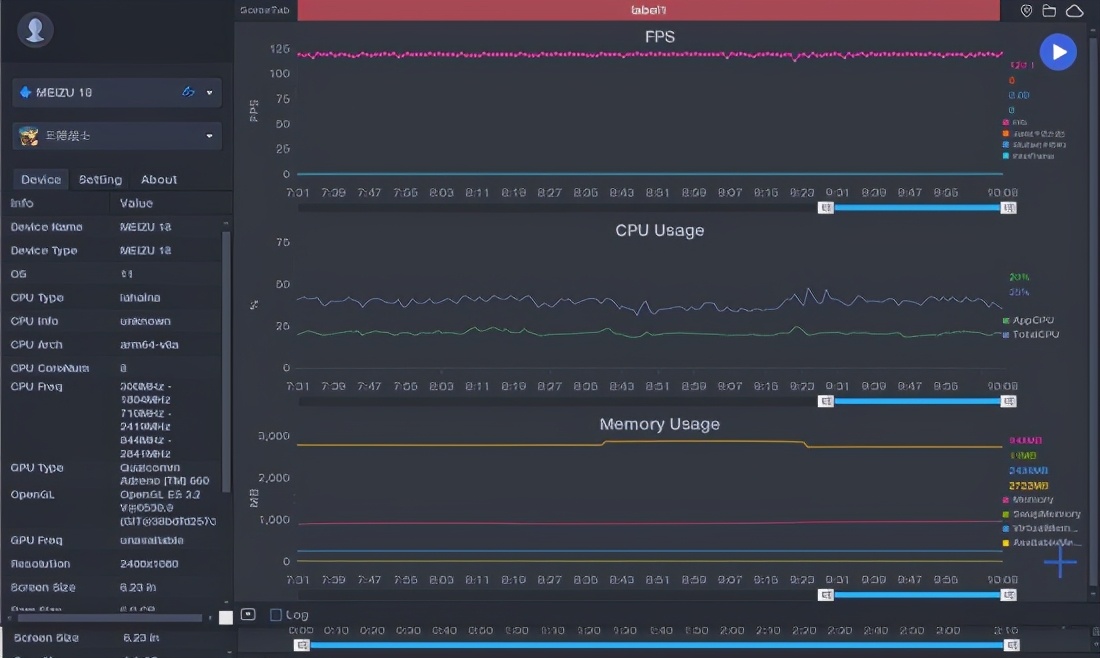The image size is (1100, 658).
Task: Select the CPU Arch row
Action: pyautogui.click(x=112, y=344)
